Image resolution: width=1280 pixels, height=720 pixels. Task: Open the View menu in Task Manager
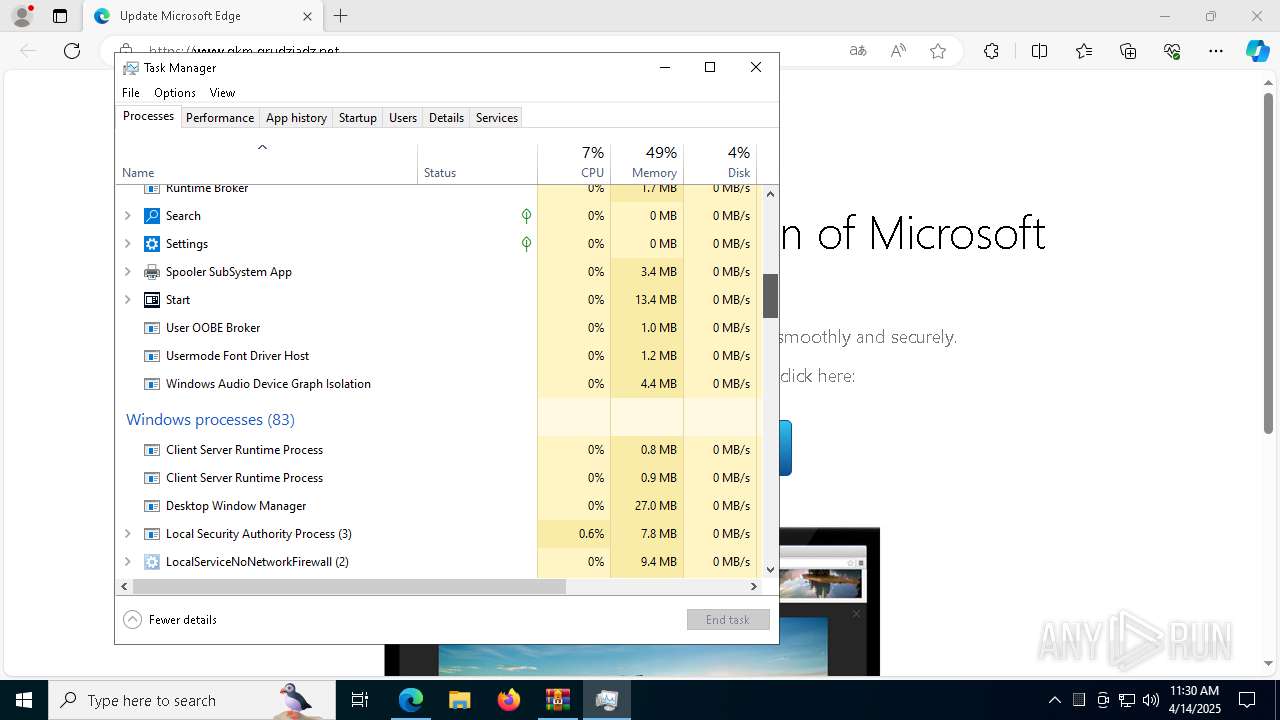222,93
